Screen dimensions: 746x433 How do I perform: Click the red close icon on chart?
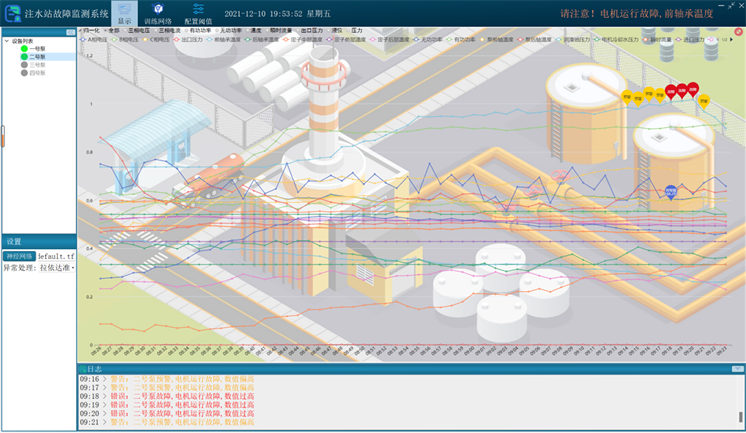[738, 31]
